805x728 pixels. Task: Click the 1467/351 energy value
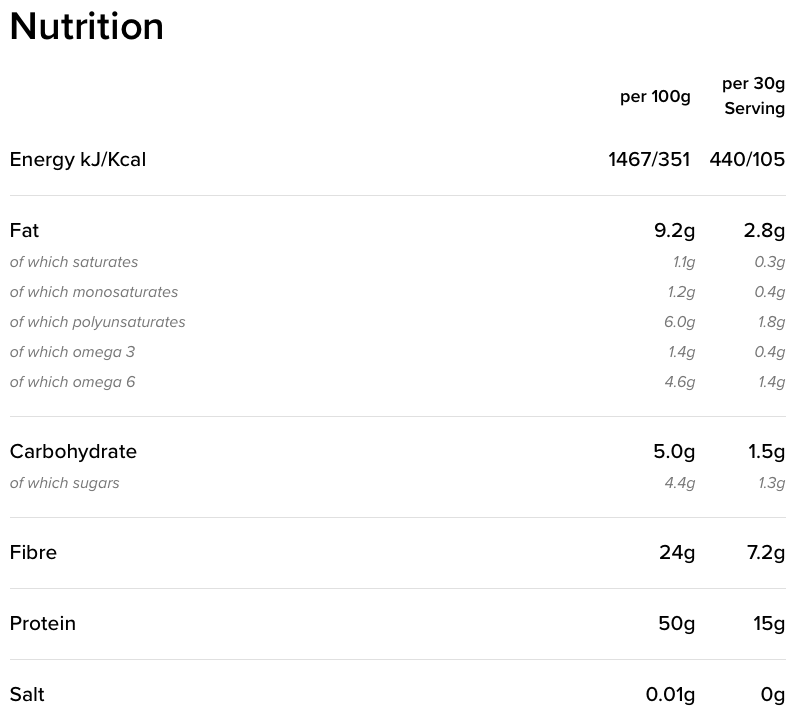649,160
